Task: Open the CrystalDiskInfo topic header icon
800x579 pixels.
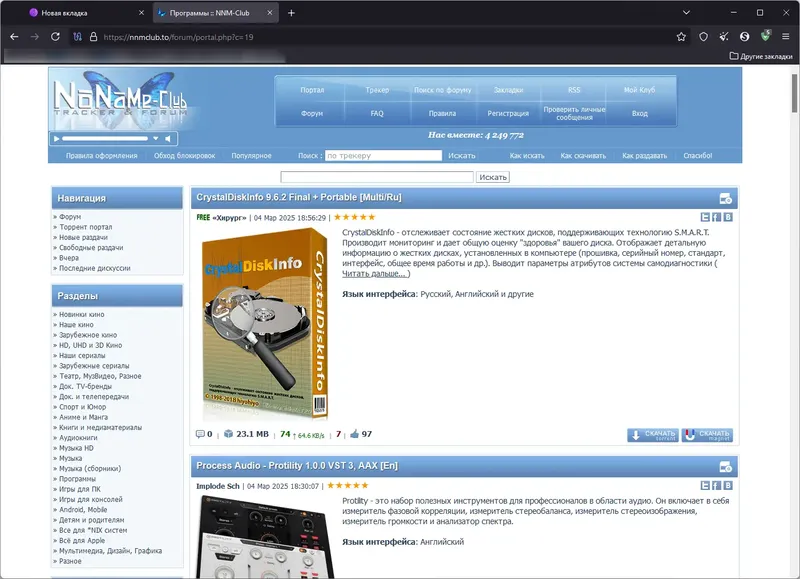Action: click(x=726, y=198)
